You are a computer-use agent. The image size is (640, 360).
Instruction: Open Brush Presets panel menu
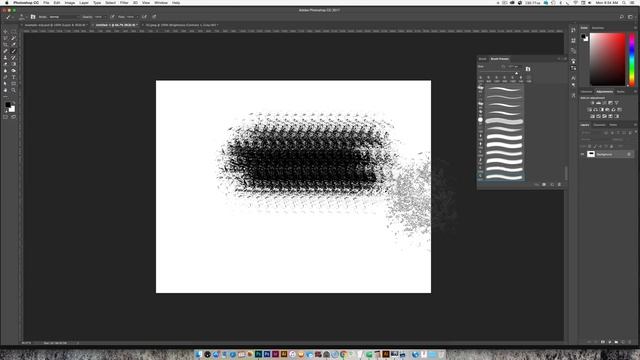pyautogui.click(x=565, y=59)
